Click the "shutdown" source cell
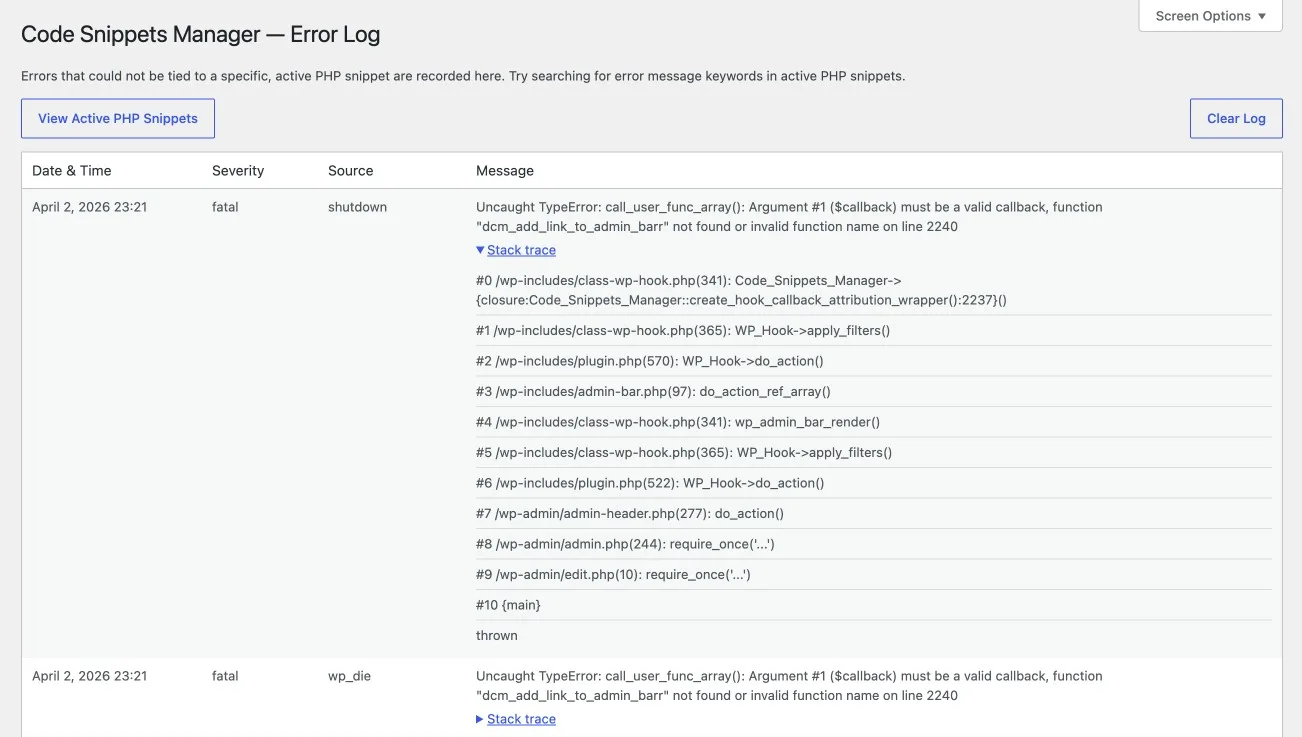 (x=357, y=207)
